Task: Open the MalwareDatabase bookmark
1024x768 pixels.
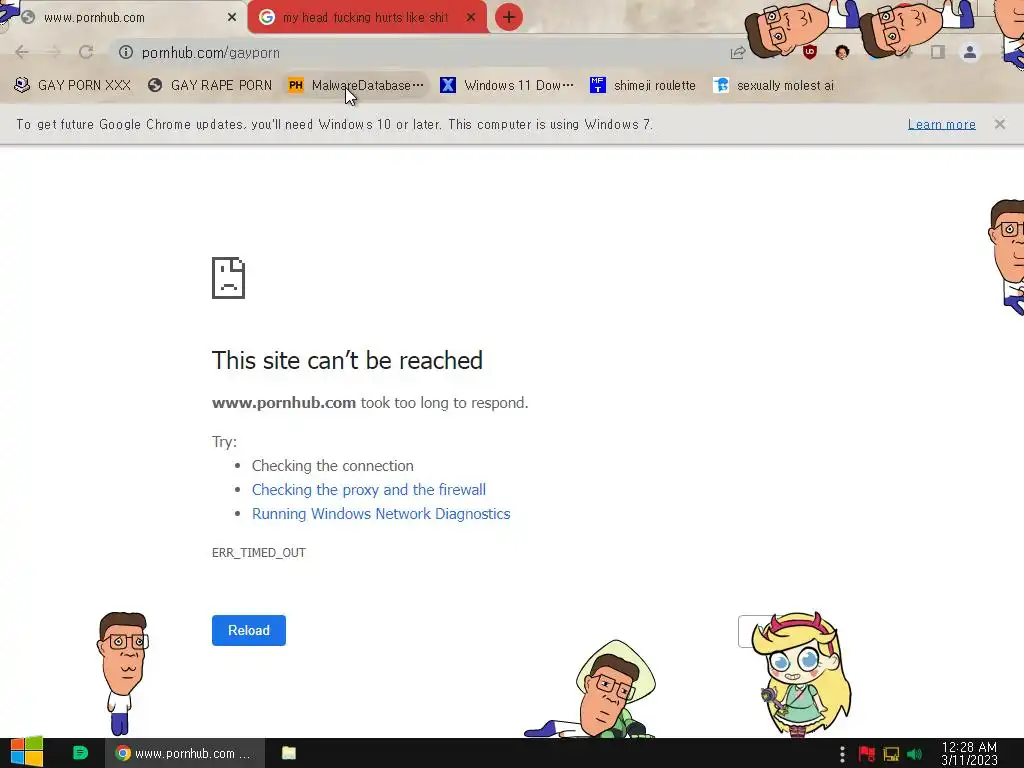Action: pos(357,86)
